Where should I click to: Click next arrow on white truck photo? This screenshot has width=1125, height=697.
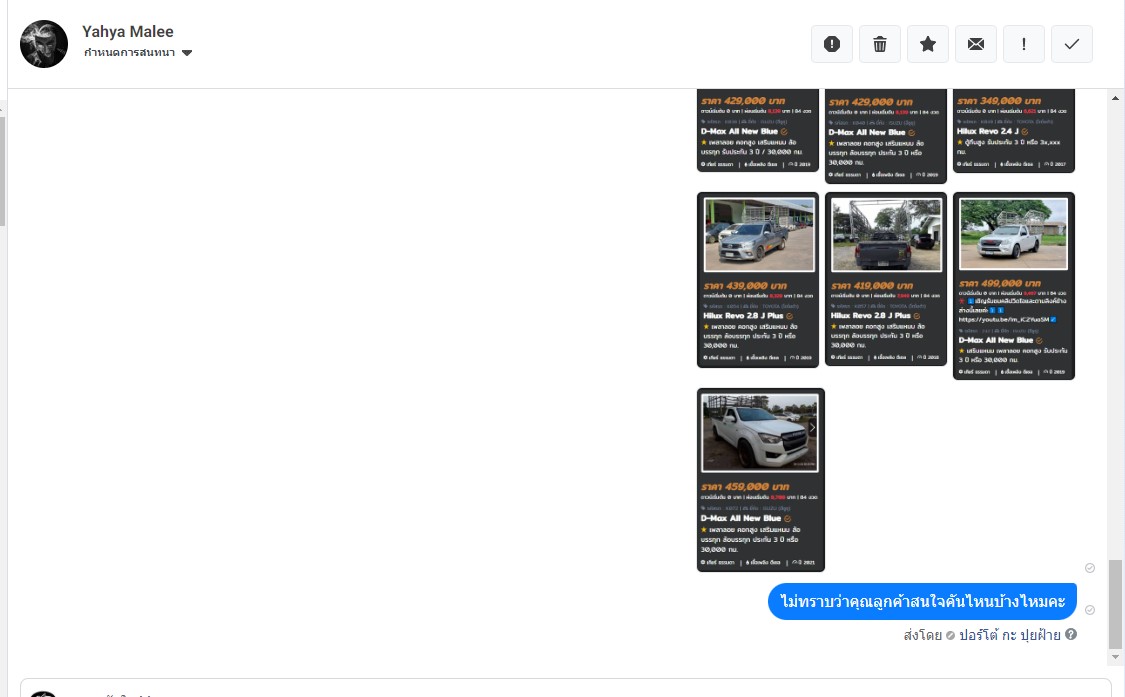coord(812,428)
